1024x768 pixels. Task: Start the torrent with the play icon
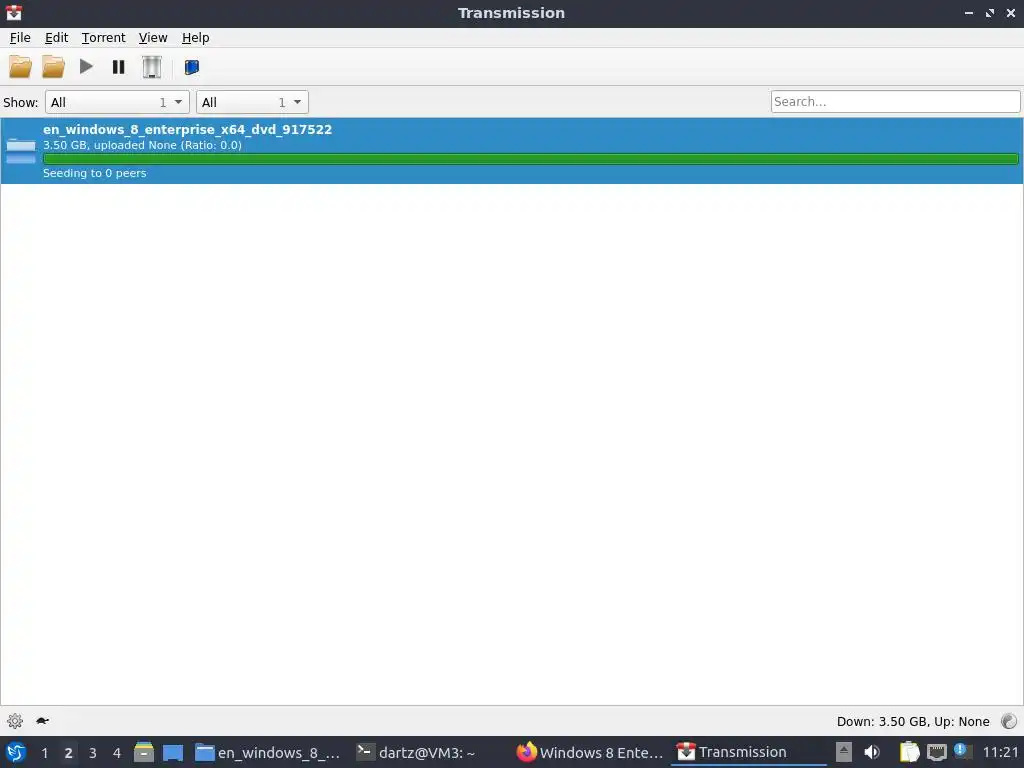click(86, 67)
